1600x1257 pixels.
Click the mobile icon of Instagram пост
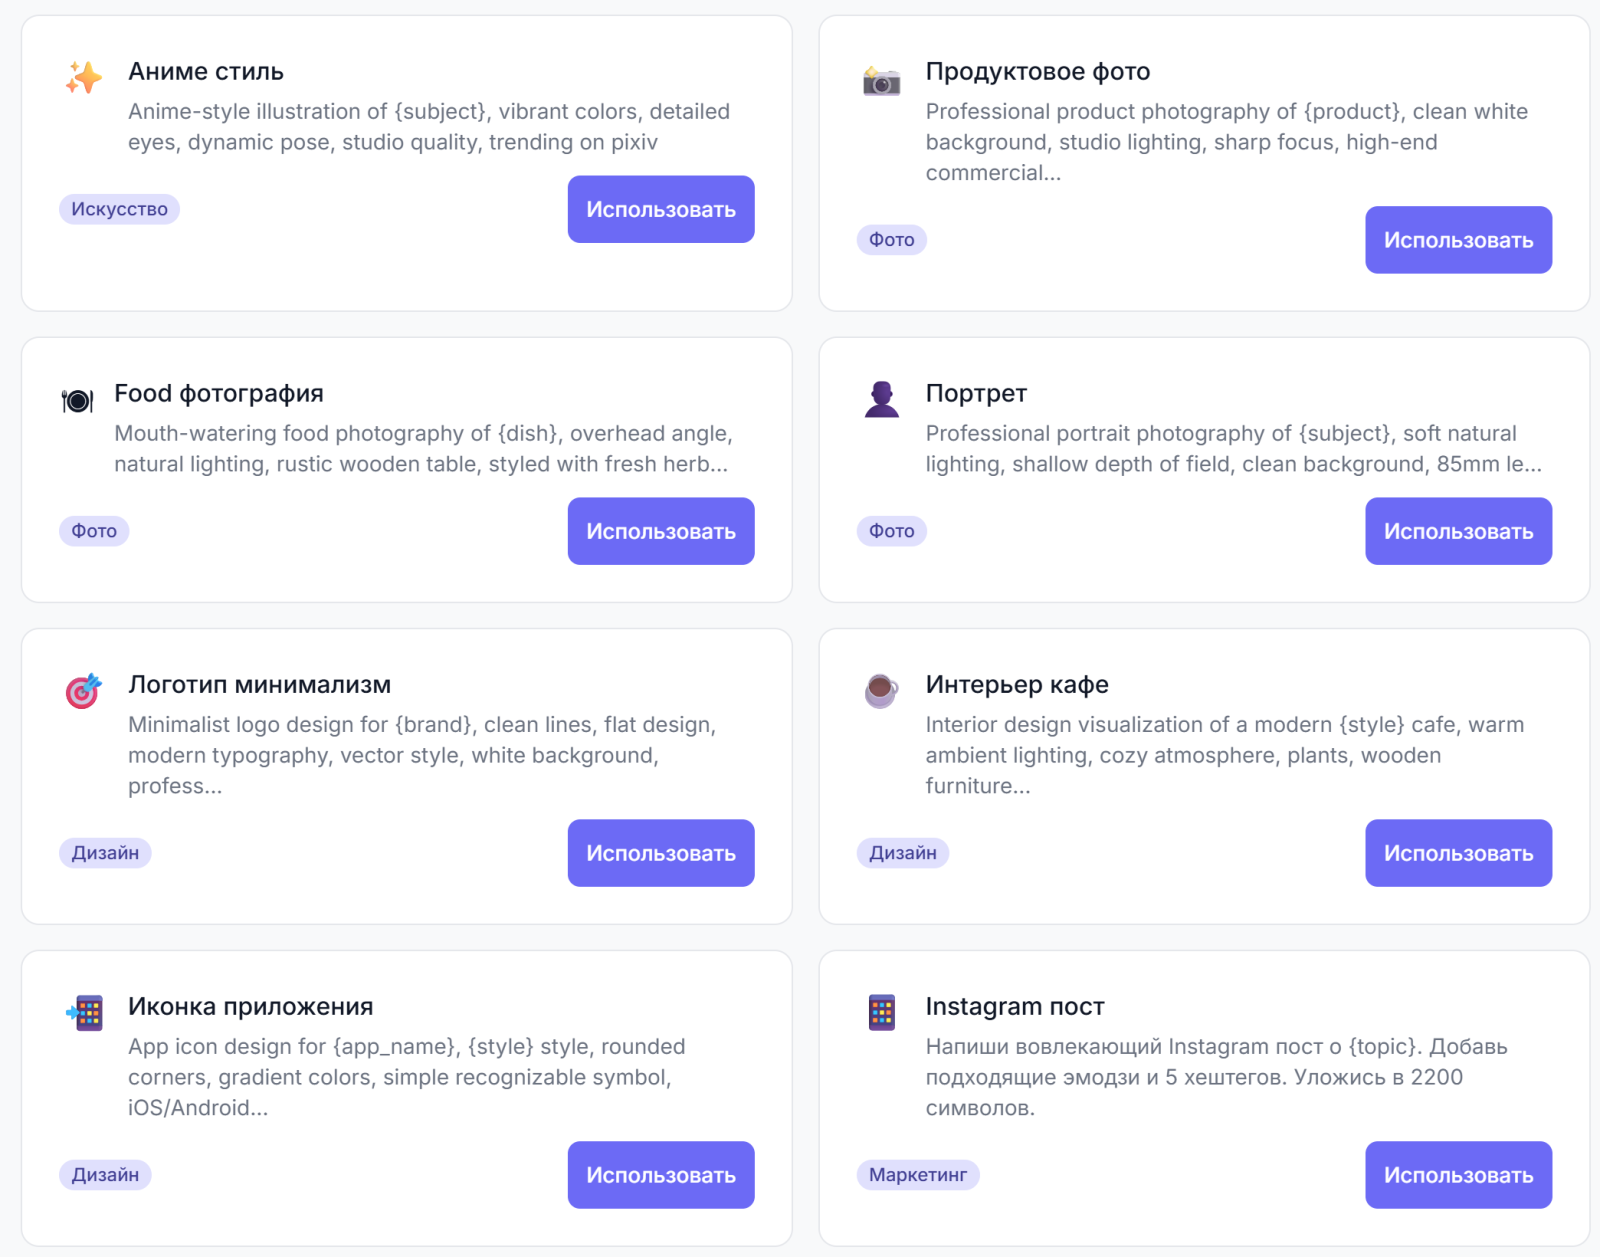(x=881, y=1013)
